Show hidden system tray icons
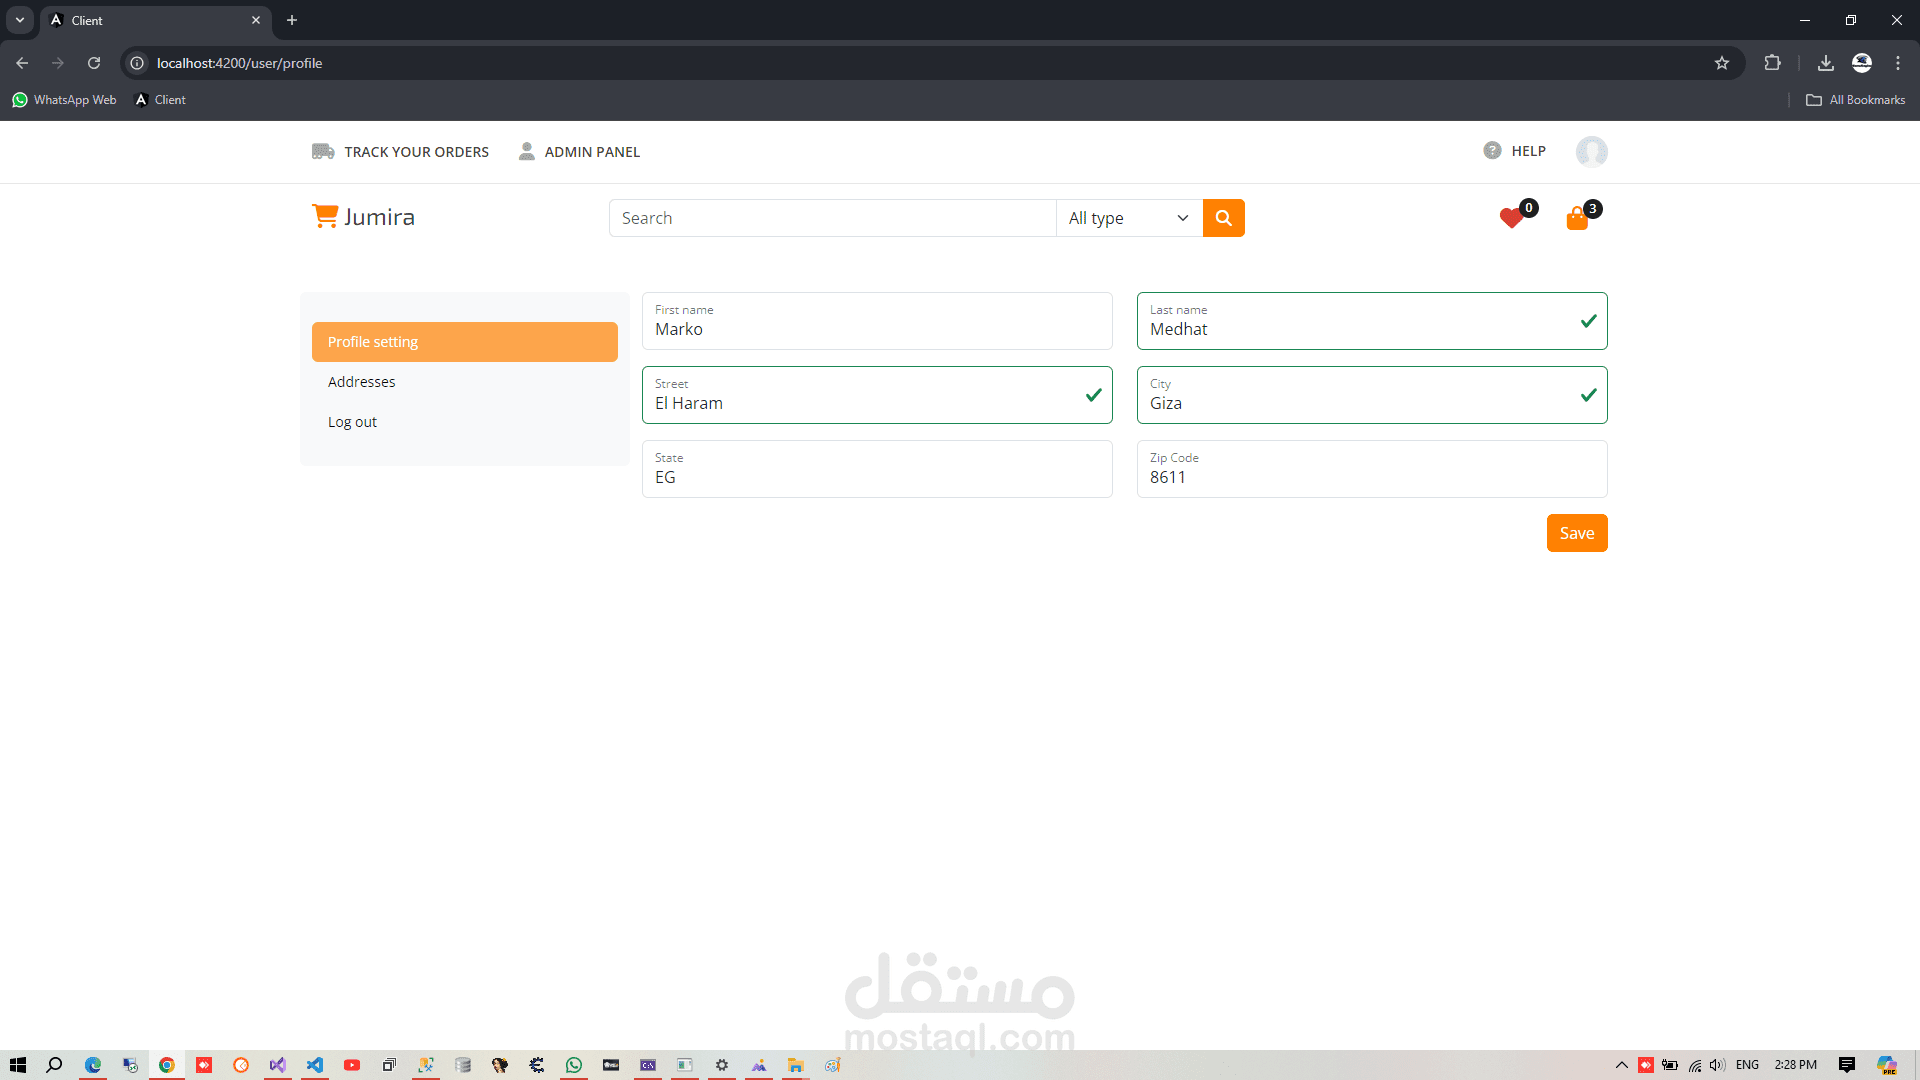The width and height of the screenshot is (1920, 1080). (x=1621, y=1065)
